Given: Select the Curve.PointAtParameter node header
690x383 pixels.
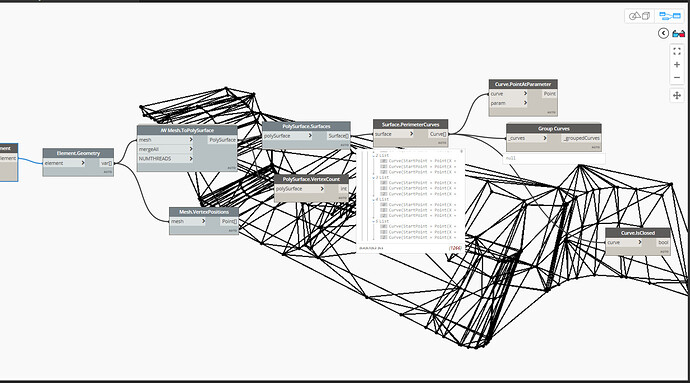Looking at the screenshot, I should [523, 84].
